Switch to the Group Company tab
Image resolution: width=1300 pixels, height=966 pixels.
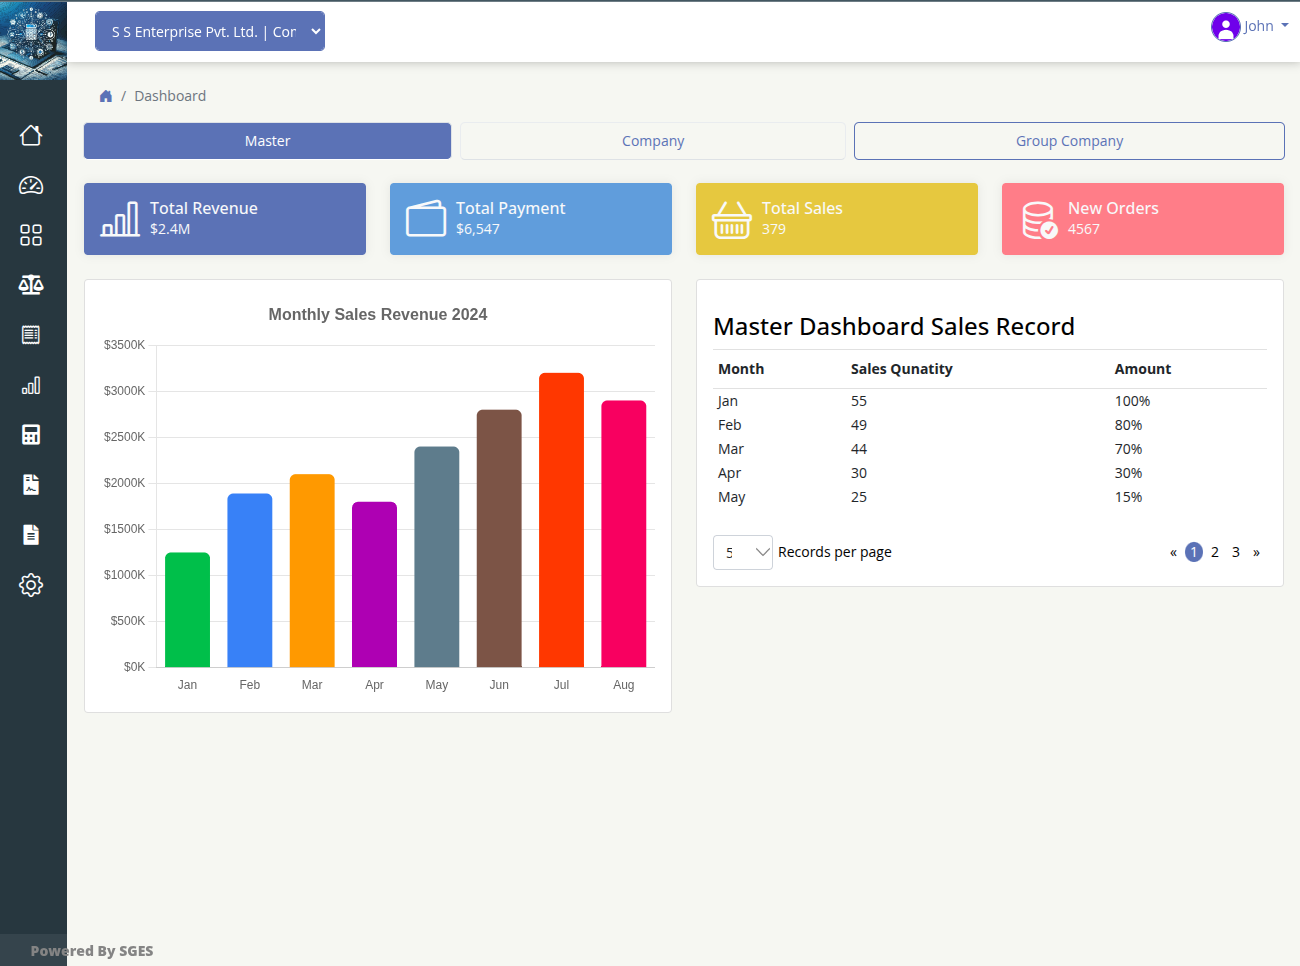click(x=1069, y=141)
